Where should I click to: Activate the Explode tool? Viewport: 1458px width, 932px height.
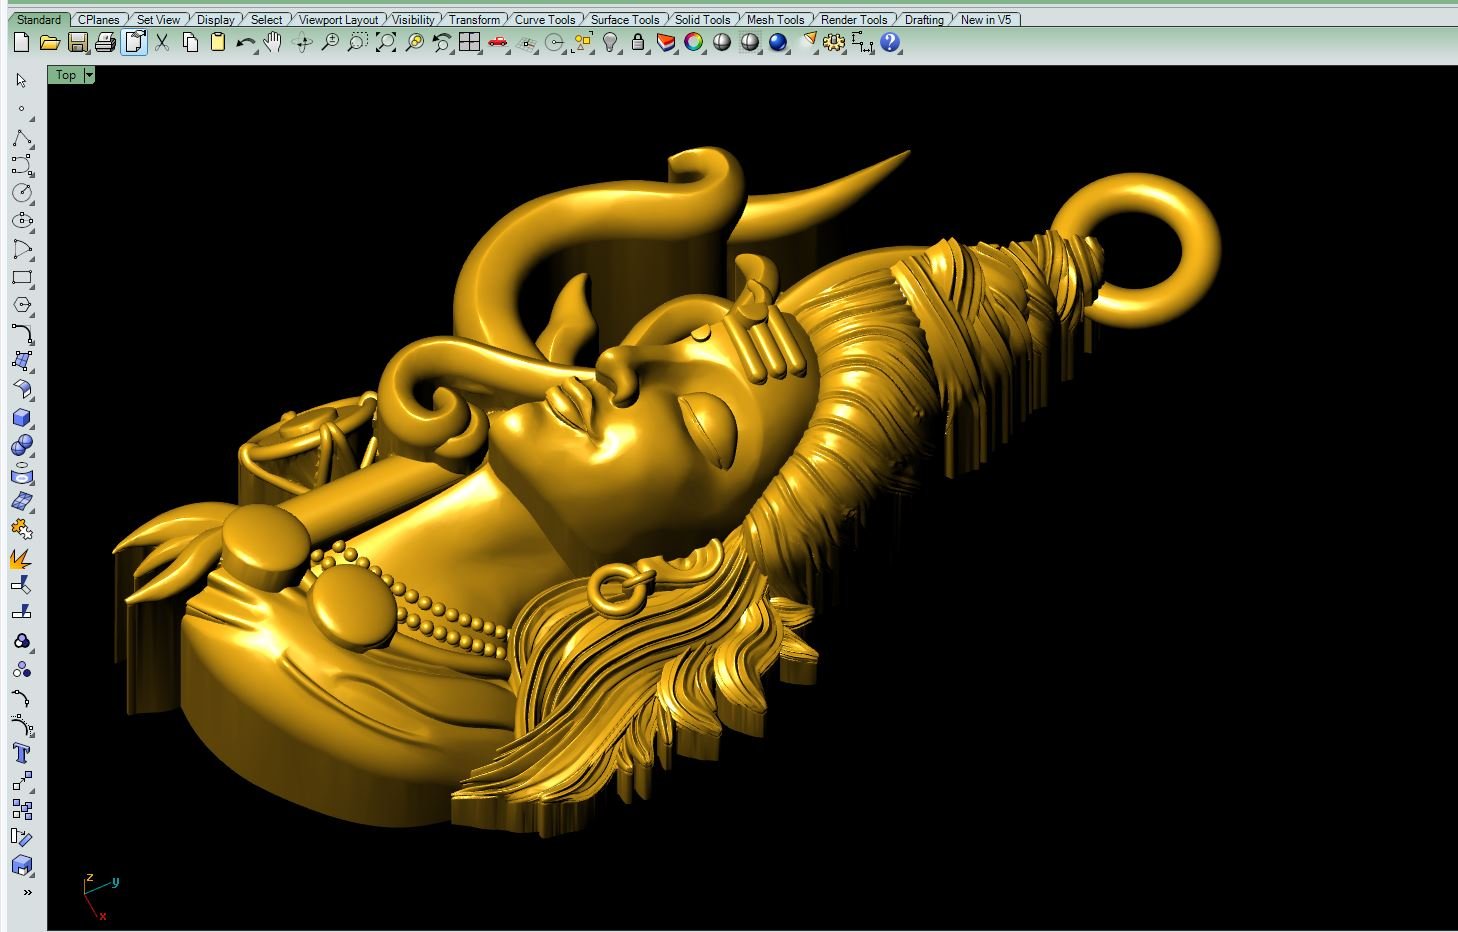point(22,558)
